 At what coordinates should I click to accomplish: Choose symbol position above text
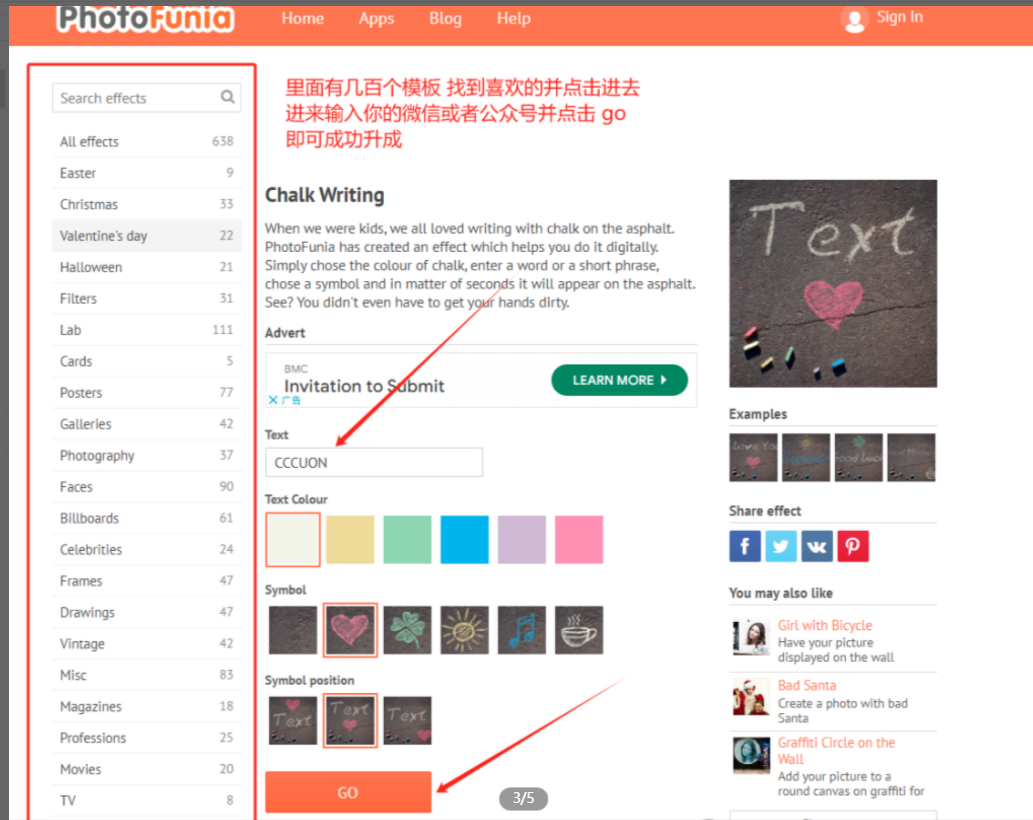click(293, 721)
